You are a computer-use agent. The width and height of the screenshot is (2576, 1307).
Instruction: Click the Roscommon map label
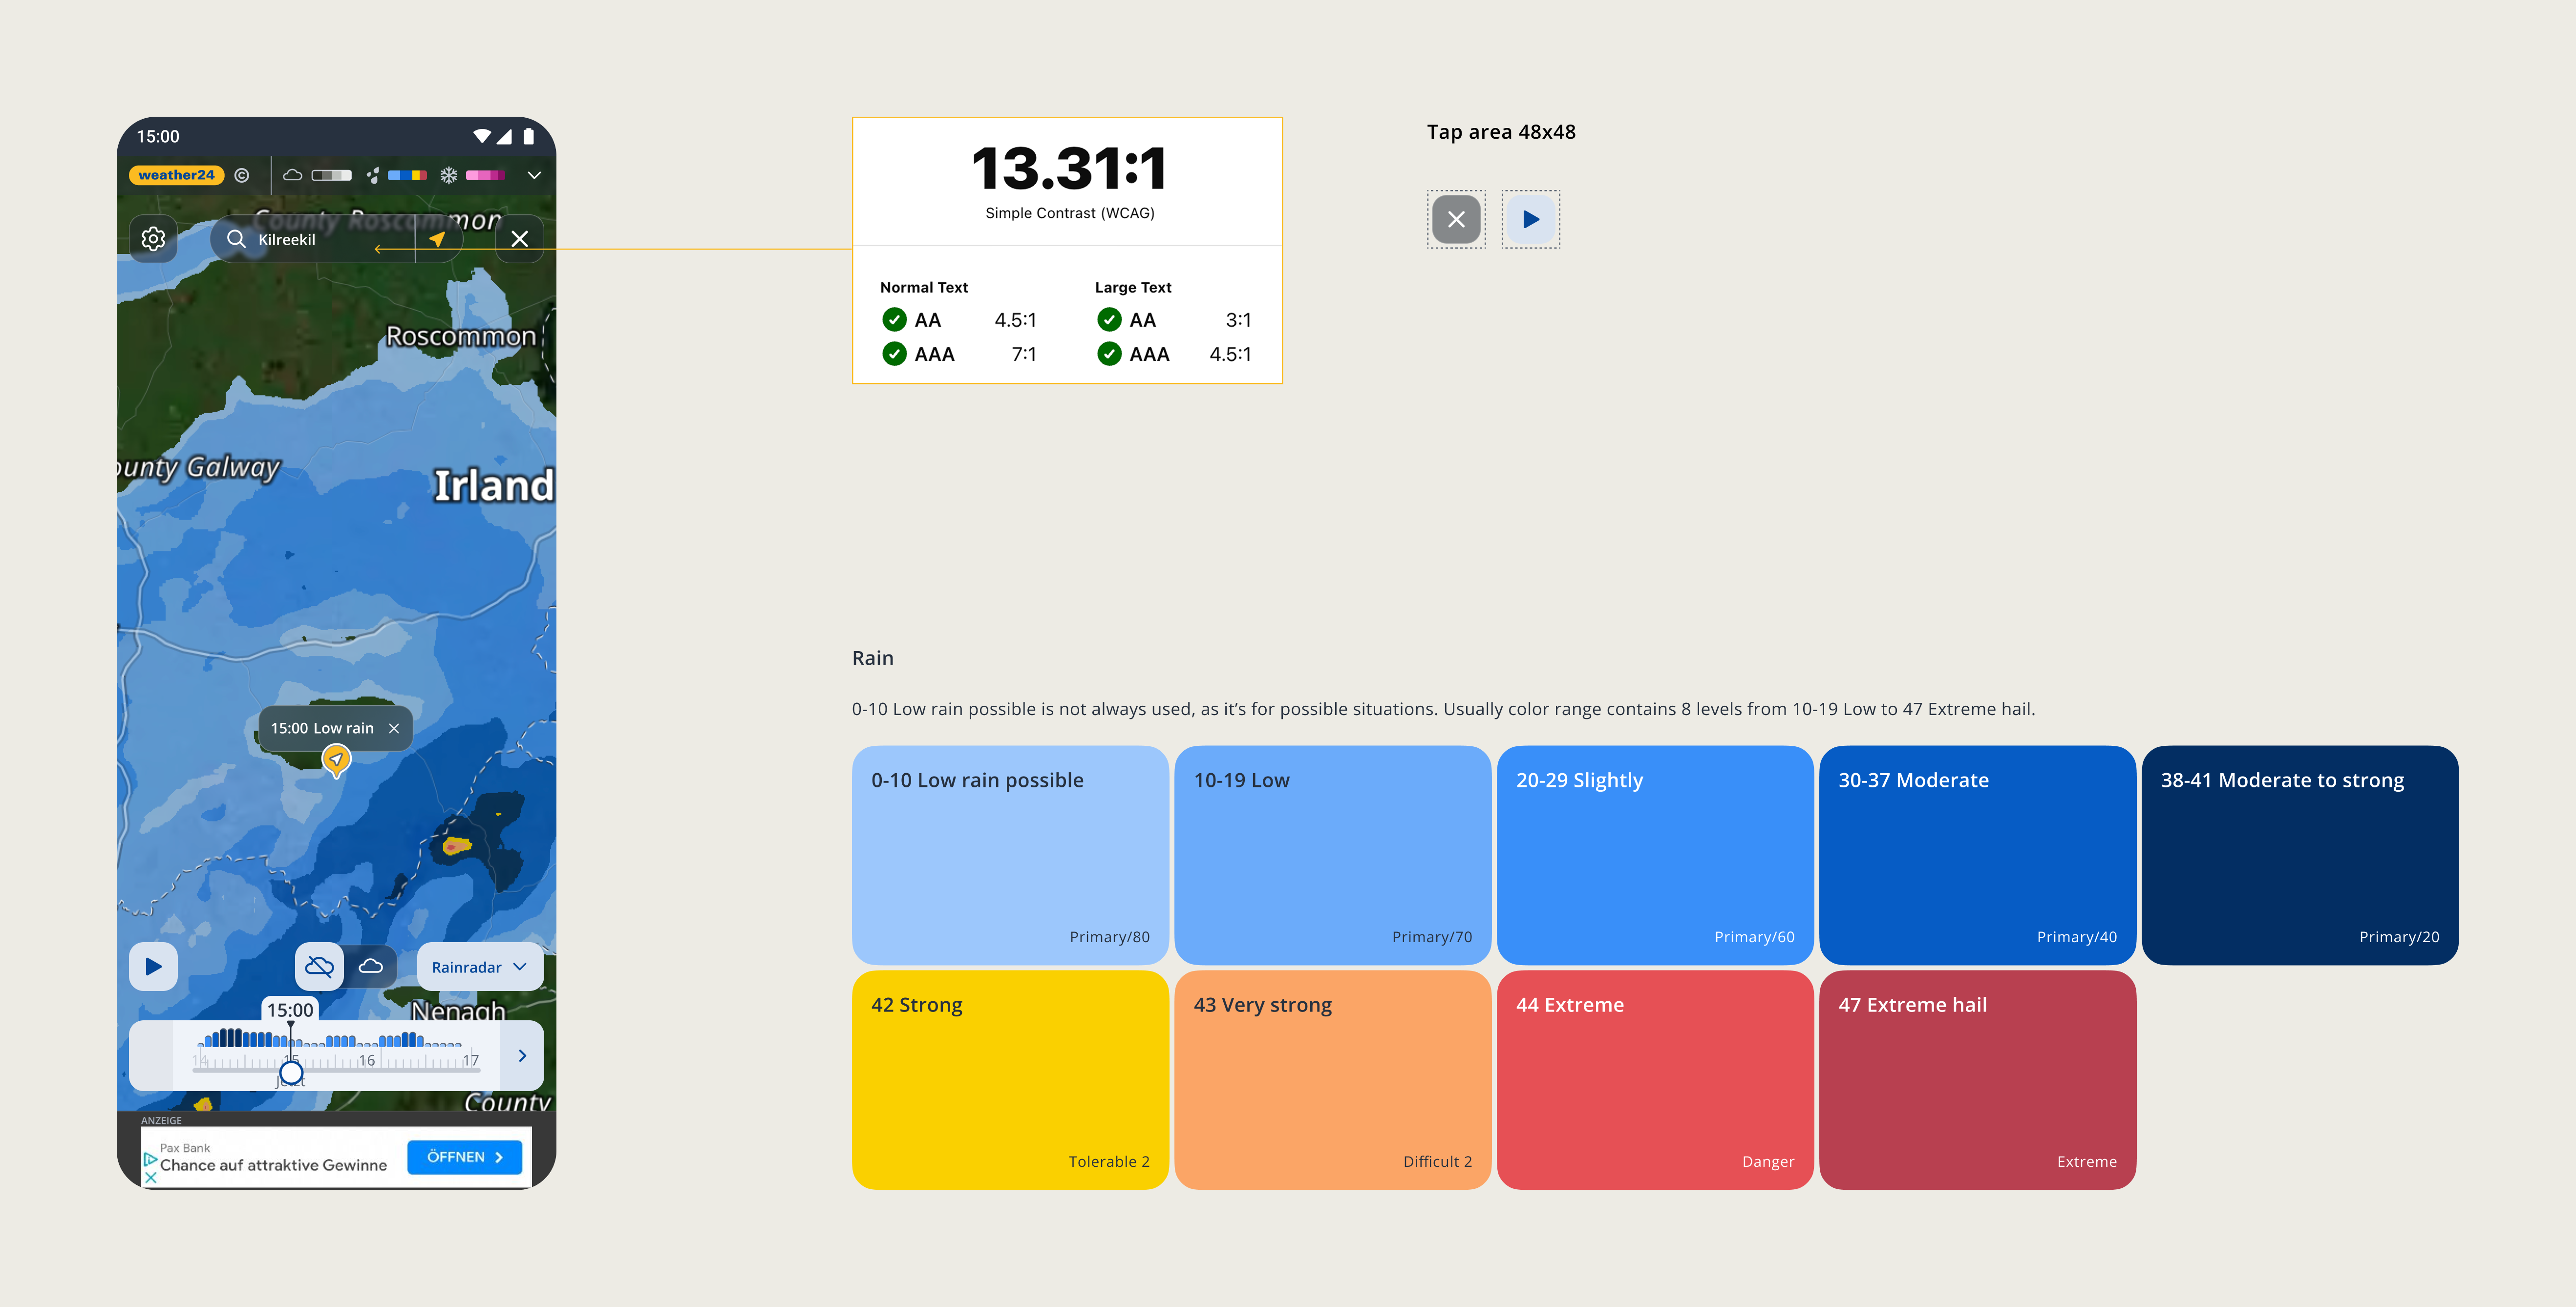[x=461, y=336]
